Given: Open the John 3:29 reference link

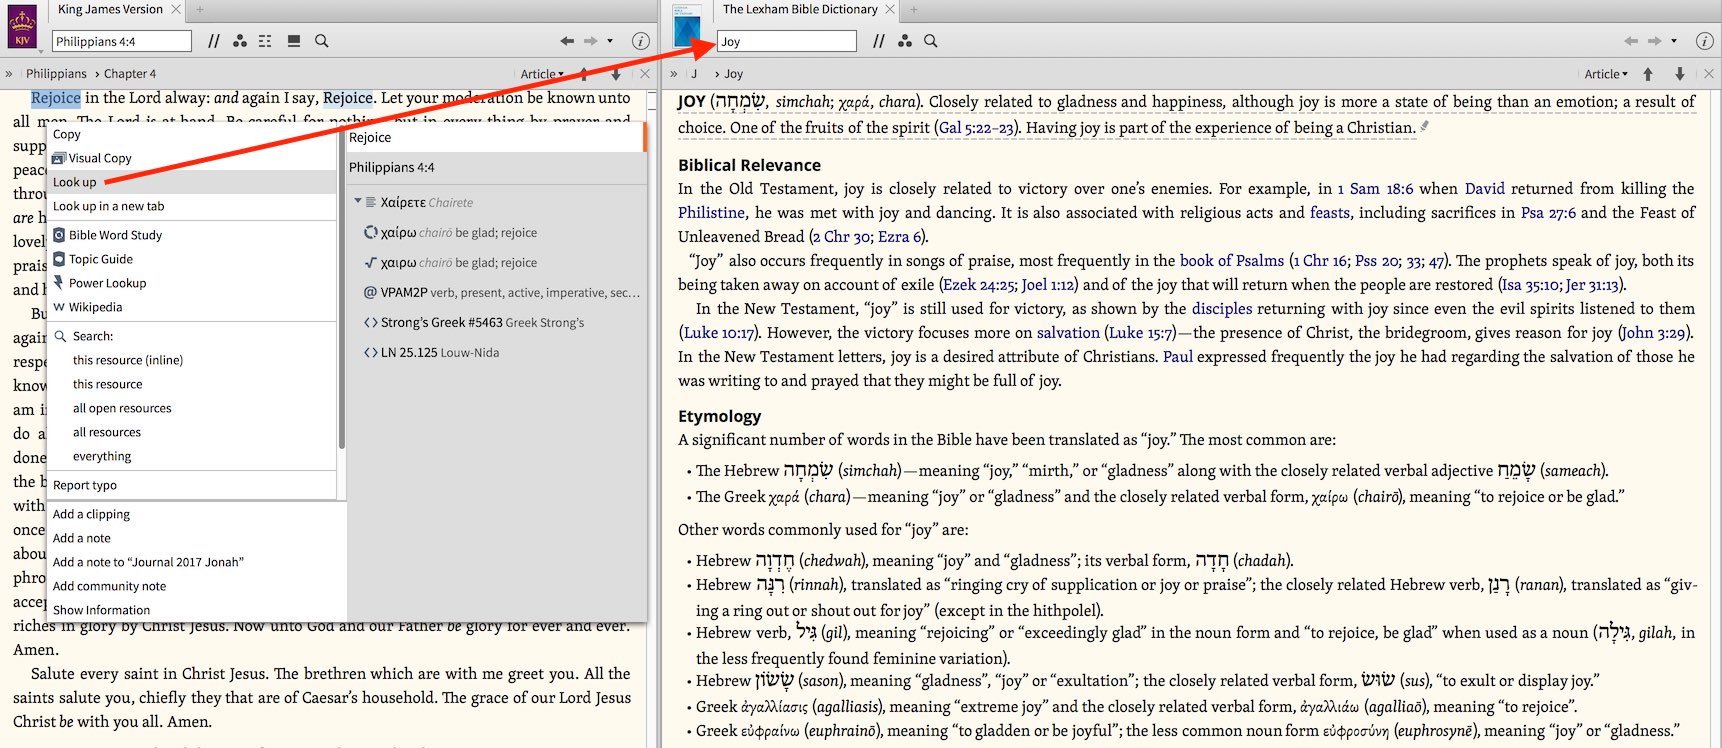Looking at the screenshot, I should pos(1653,333).
